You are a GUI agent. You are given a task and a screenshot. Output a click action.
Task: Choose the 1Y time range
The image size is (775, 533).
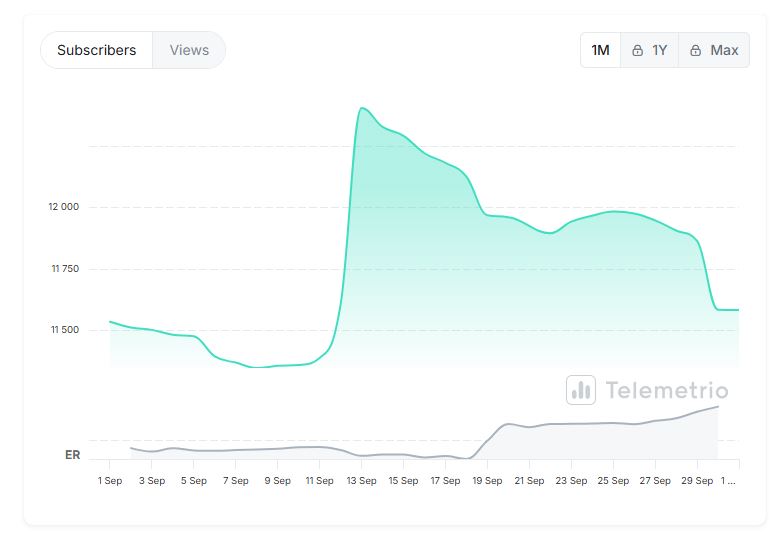coord(659,50)
